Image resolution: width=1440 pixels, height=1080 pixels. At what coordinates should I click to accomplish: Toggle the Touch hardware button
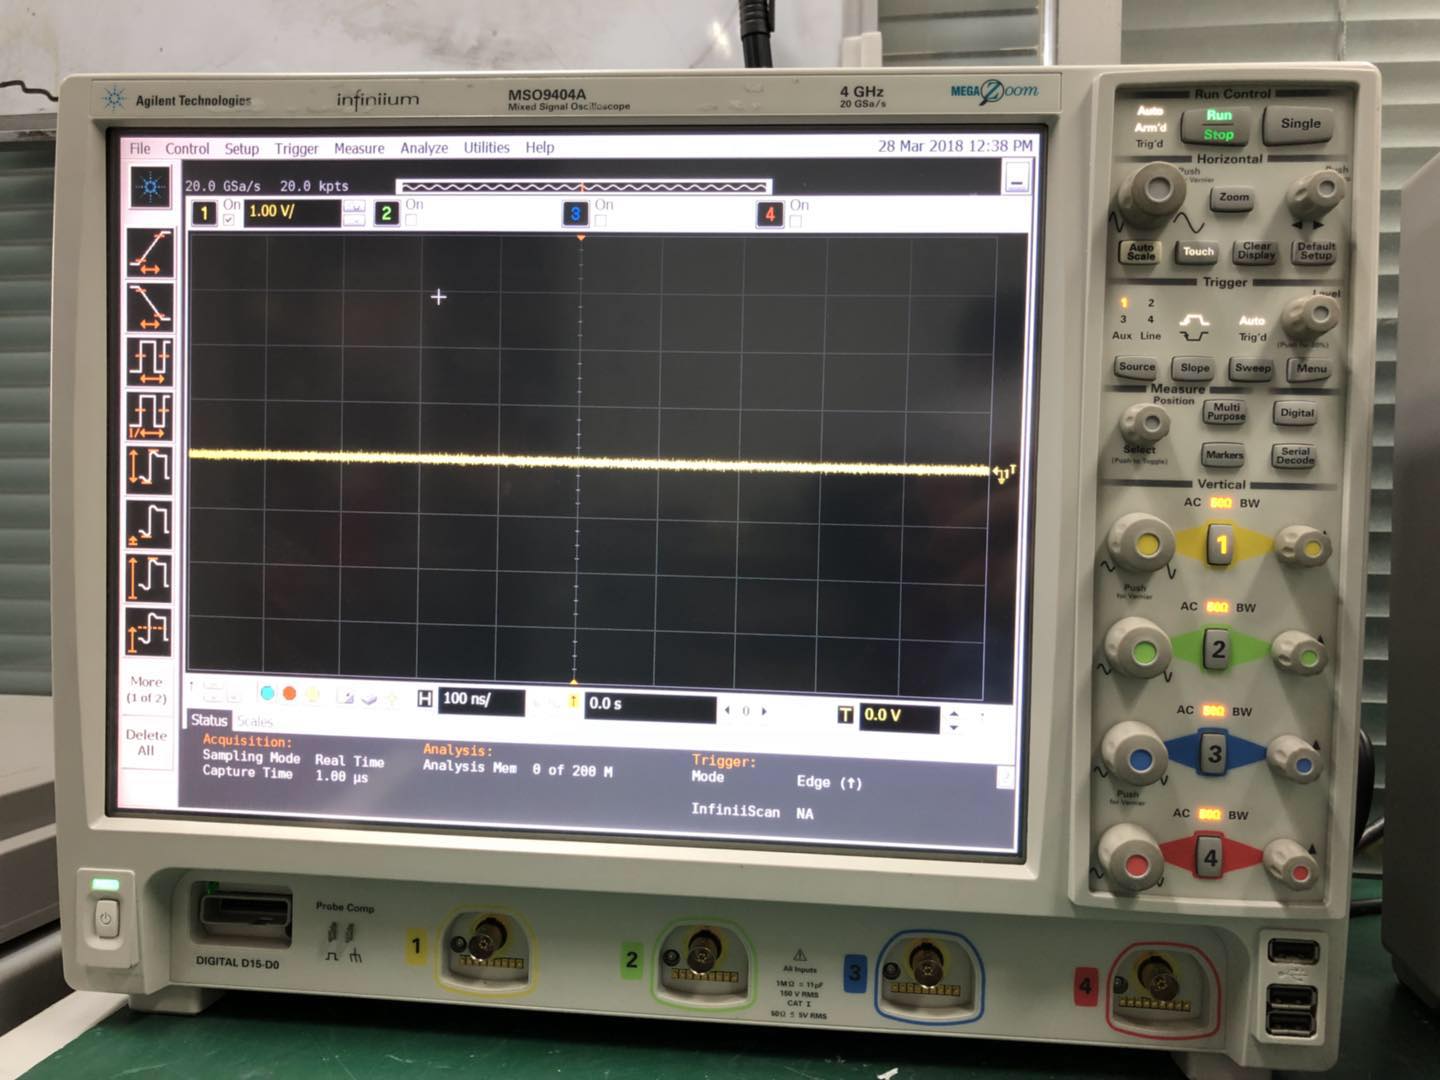click(x=1198, y=252)
